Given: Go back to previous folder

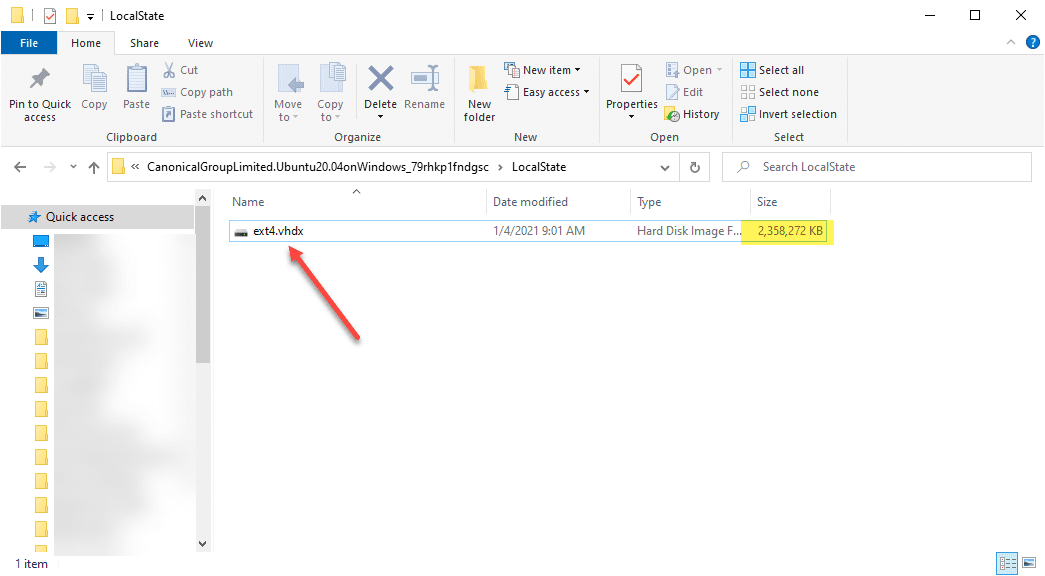Looking at the screenshot, I should [x=21, y=167].
